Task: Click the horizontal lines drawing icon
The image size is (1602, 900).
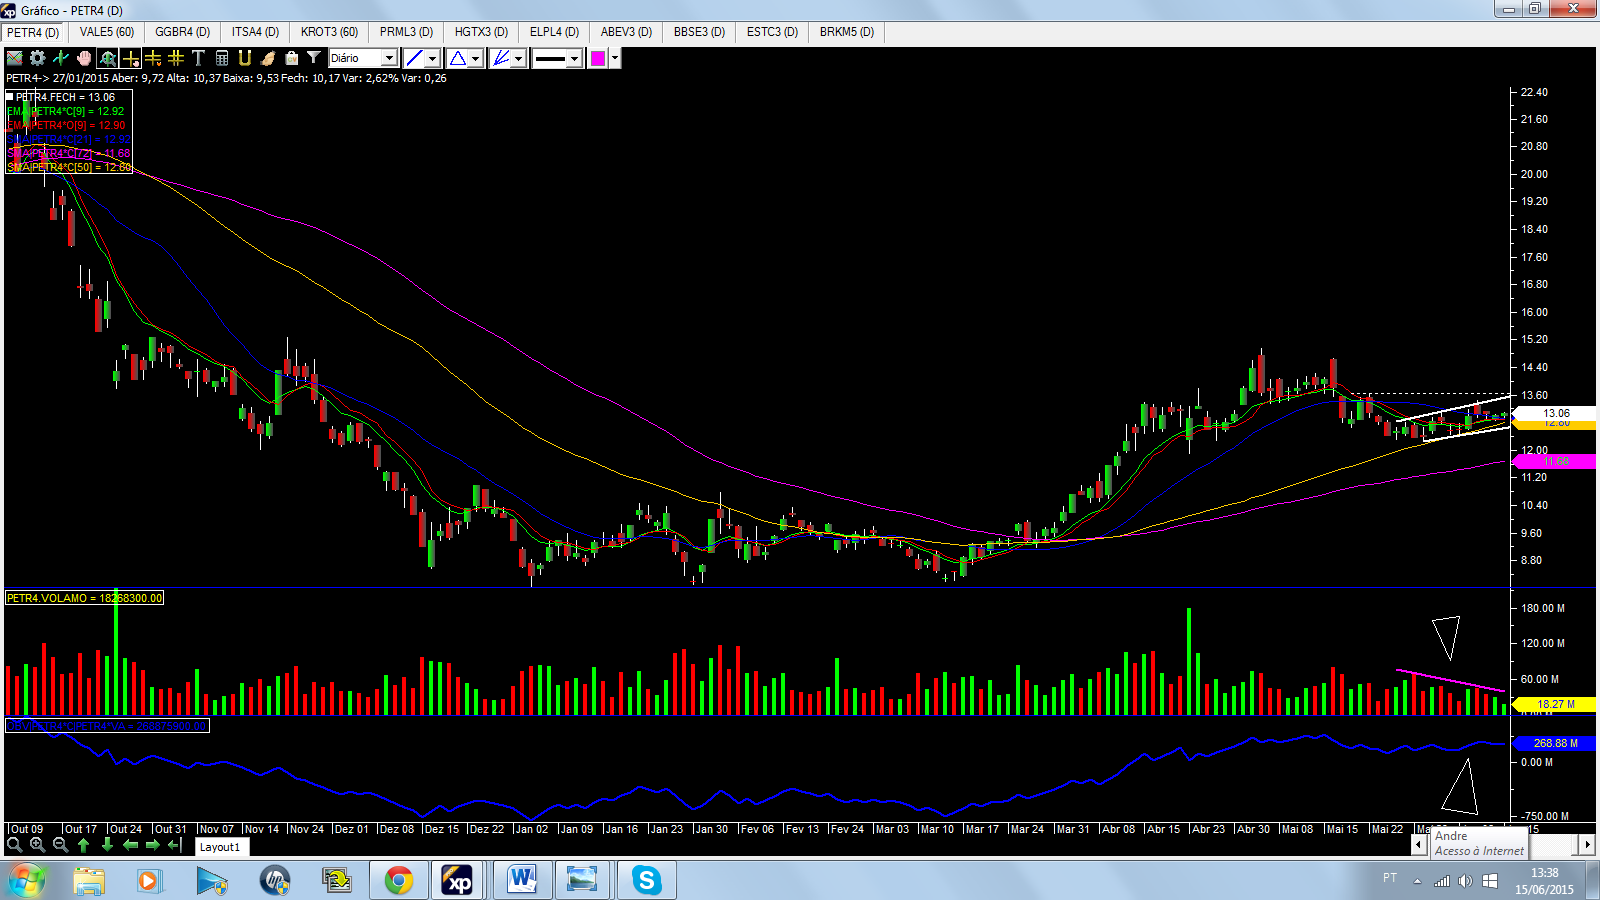Action: [153, 58]
